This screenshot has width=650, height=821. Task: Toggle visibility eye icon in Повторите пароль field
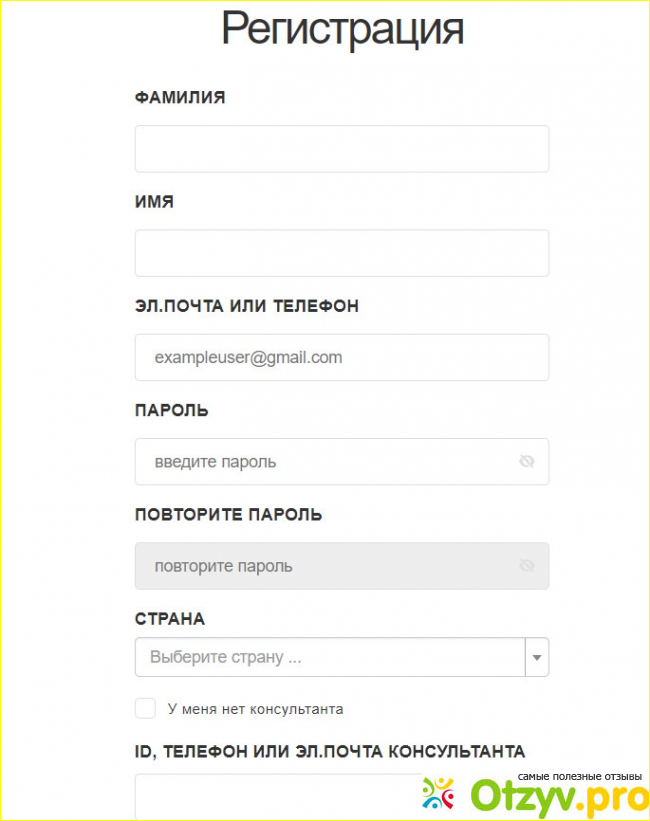[527, 566]
